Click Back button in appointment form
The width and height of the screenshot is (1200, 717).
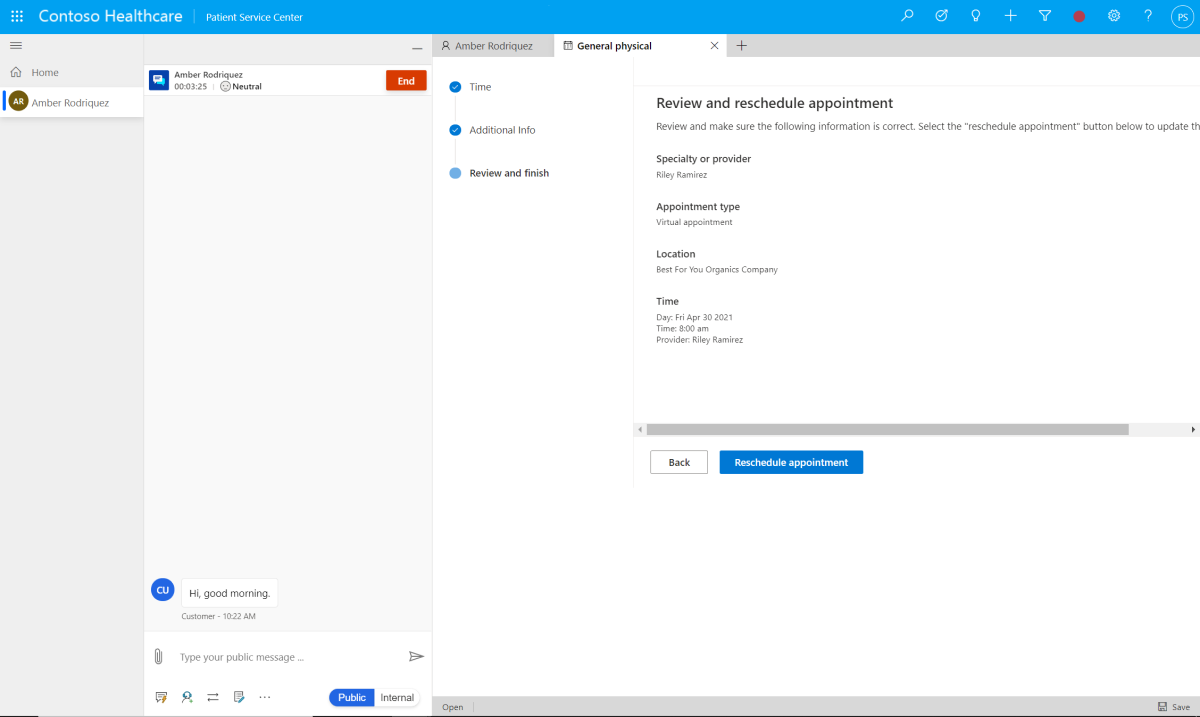coord(679,462)
